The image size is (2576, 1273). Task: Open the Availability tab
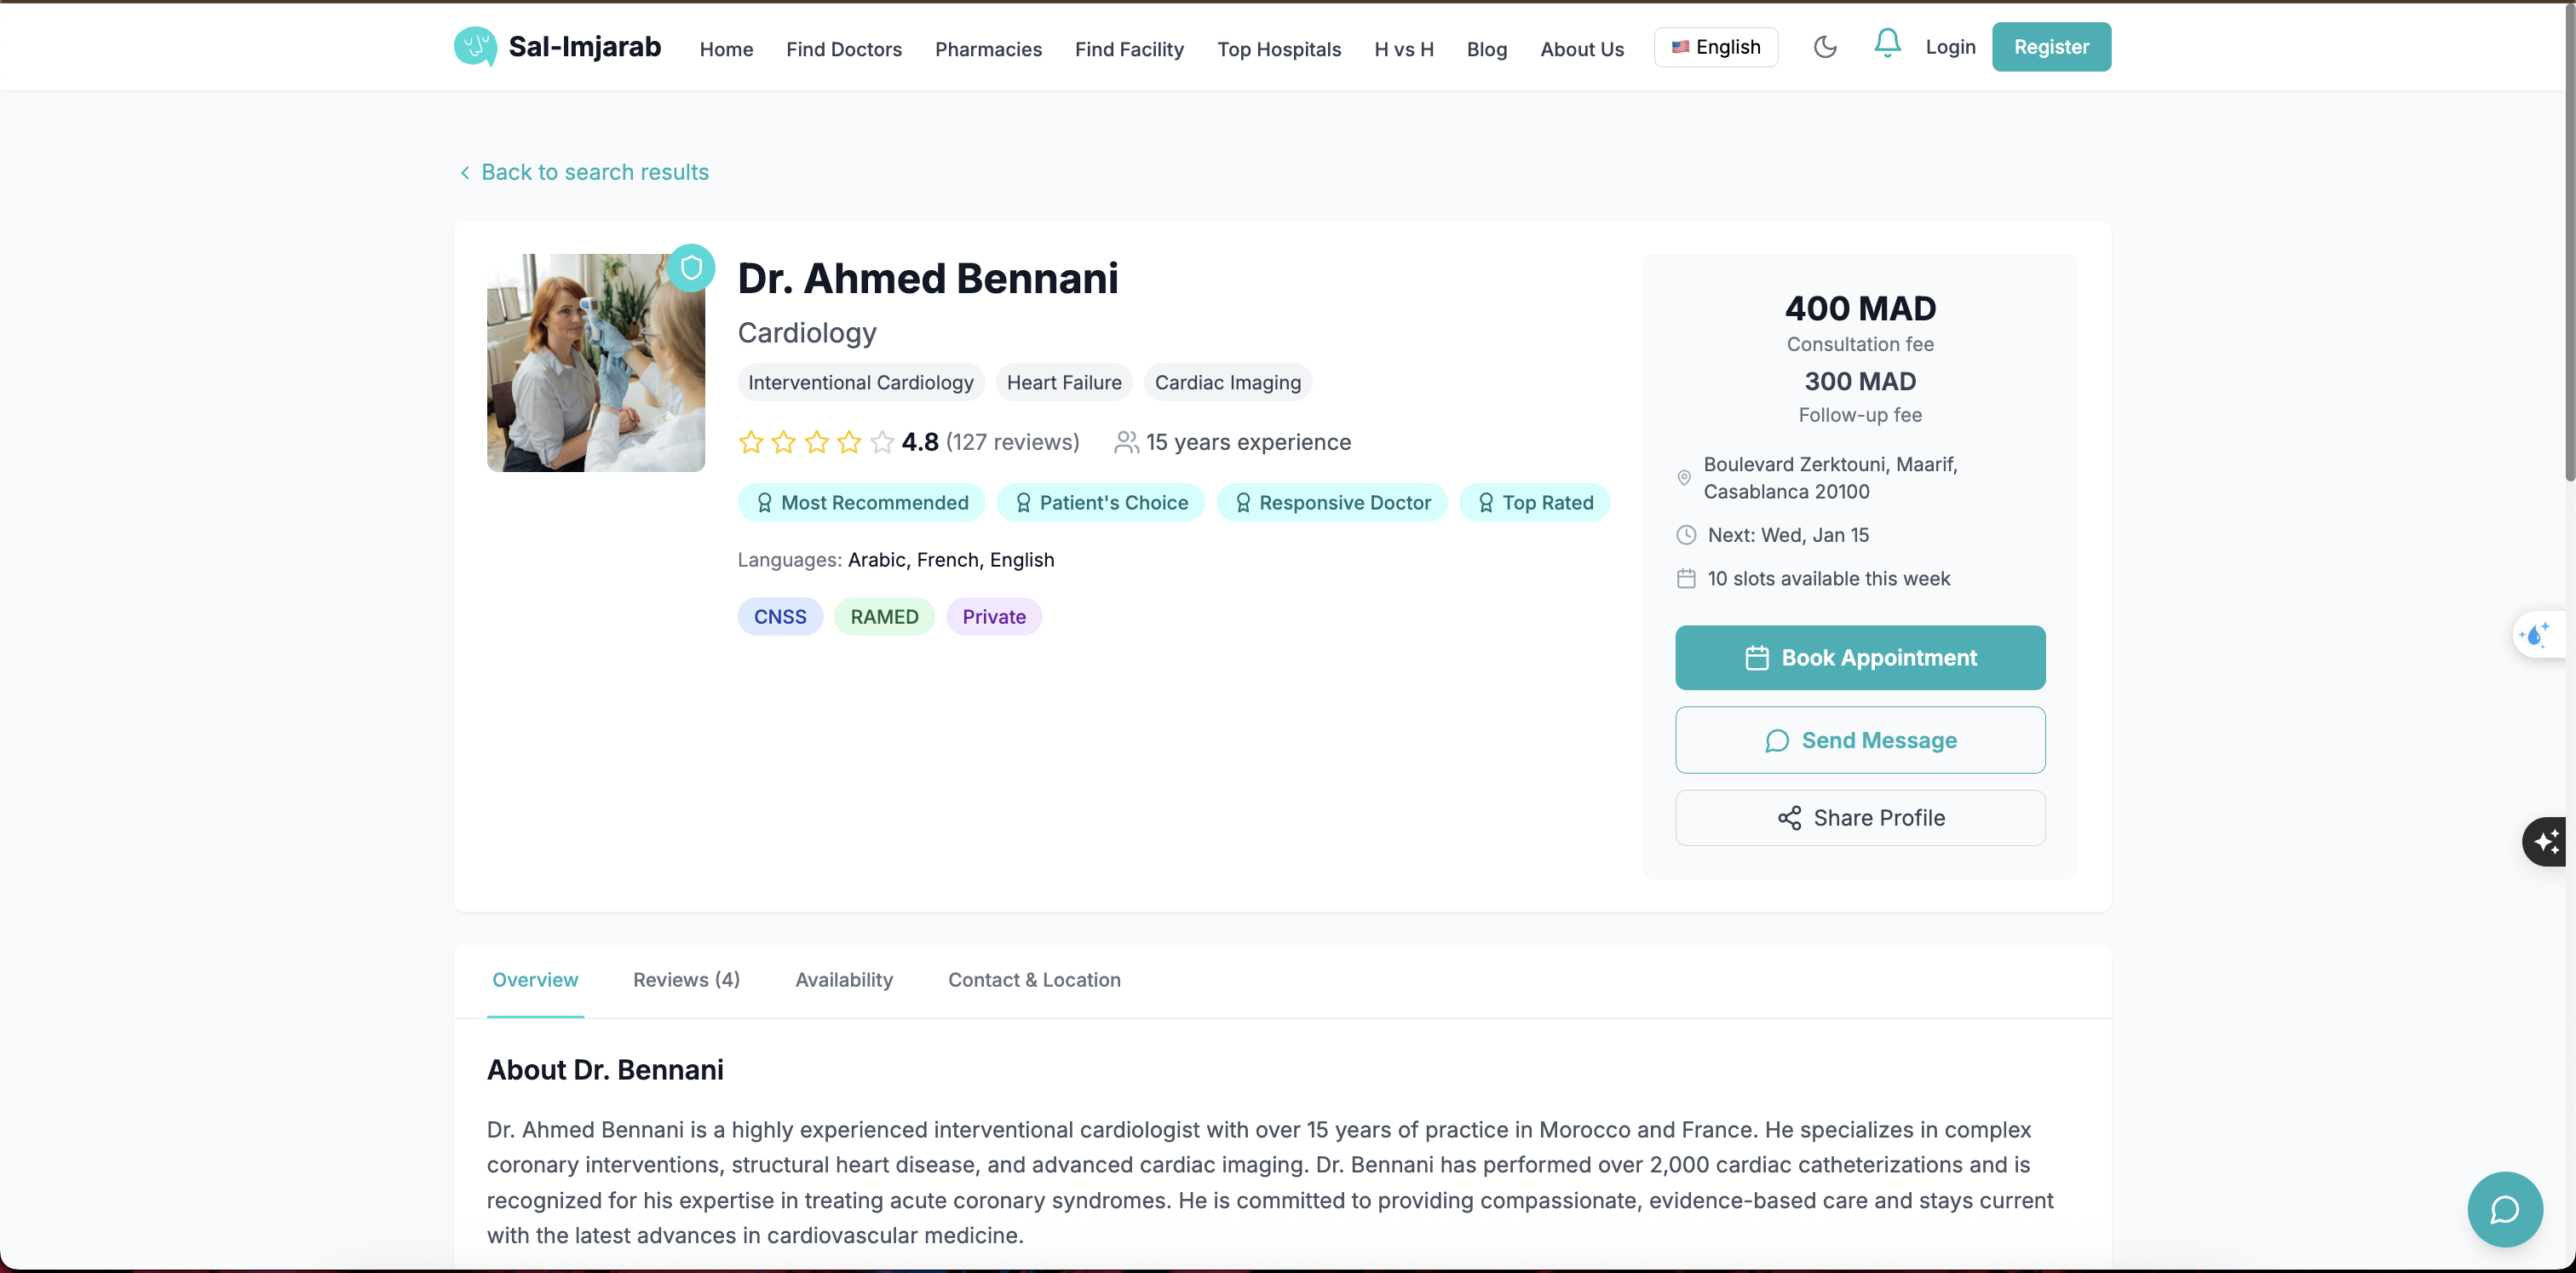[843, 980]
